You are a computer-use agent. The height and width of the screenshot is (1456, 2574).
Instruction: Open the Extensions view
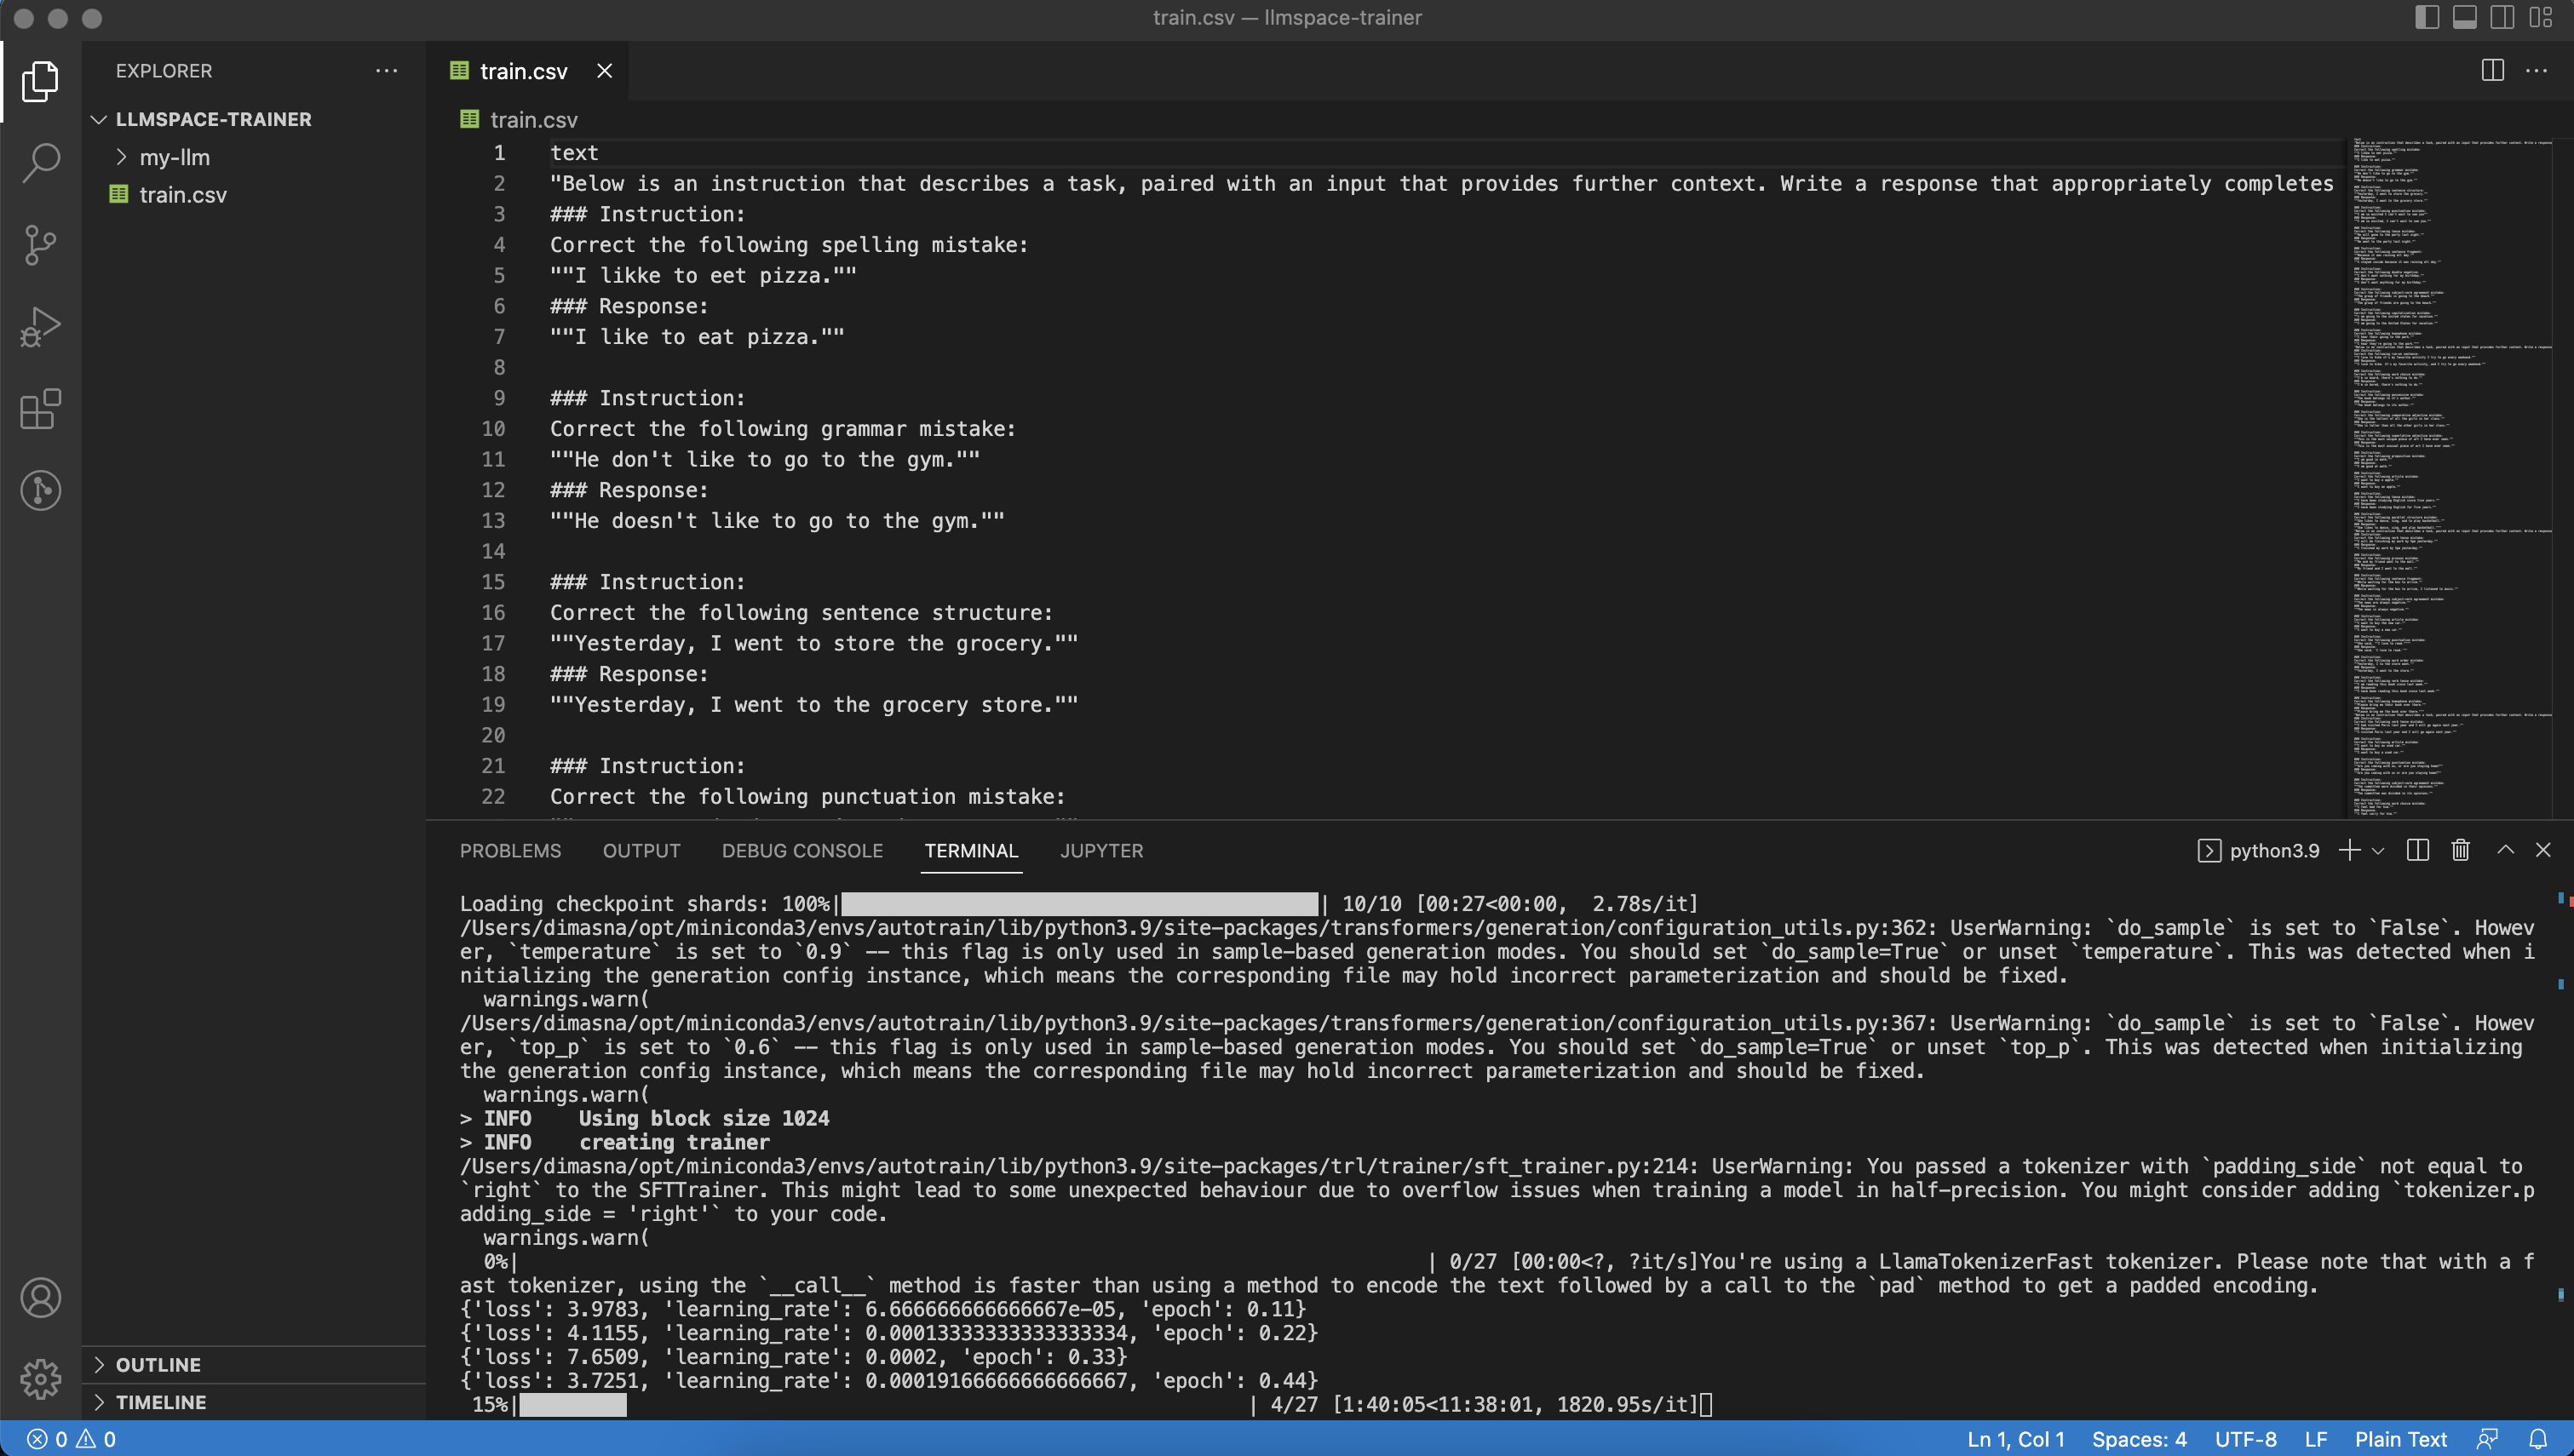[40, 408]
